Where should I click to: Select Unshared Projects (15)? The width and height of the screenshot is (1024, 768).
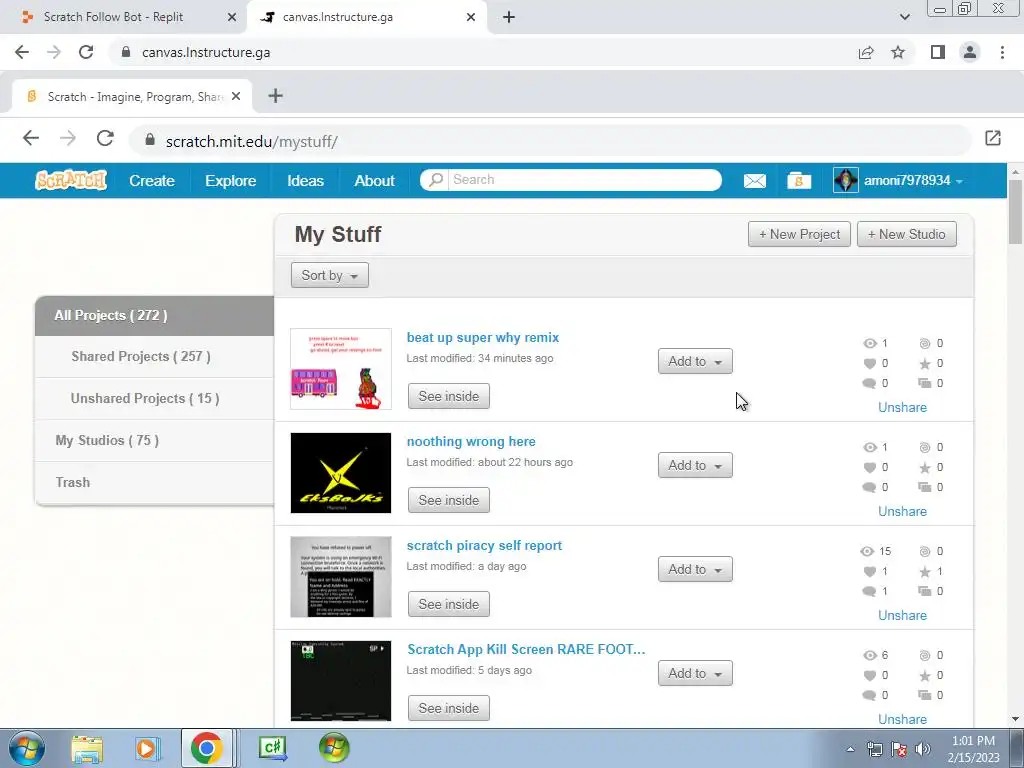click(154, 398)
